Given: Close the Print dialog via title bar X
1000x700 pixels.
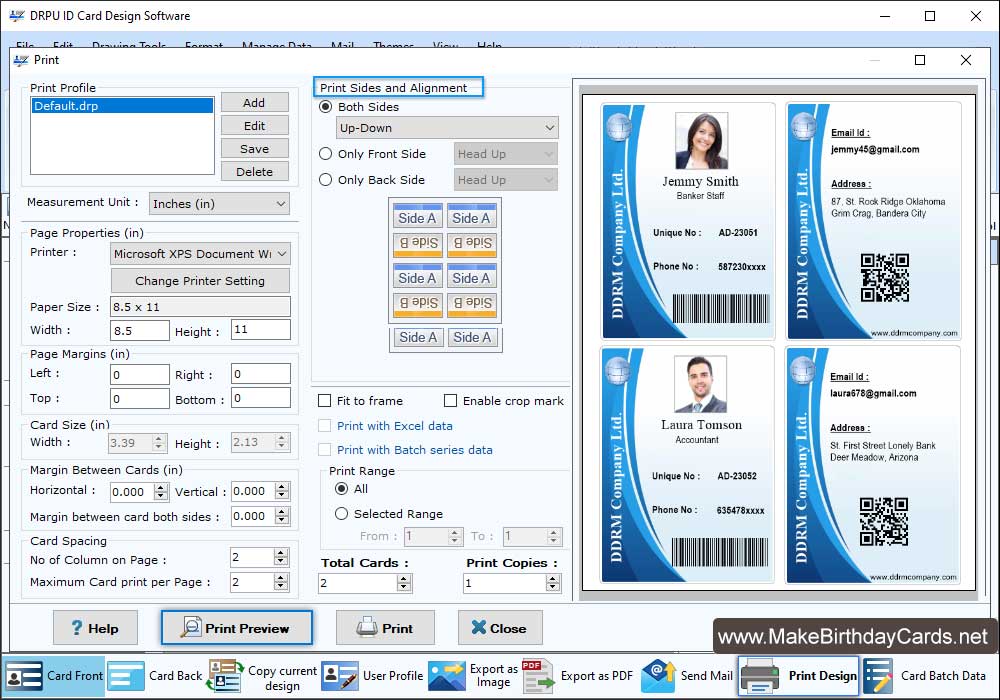Looking at the screenshot, I should pyautogui.click(x=966, y=60).
